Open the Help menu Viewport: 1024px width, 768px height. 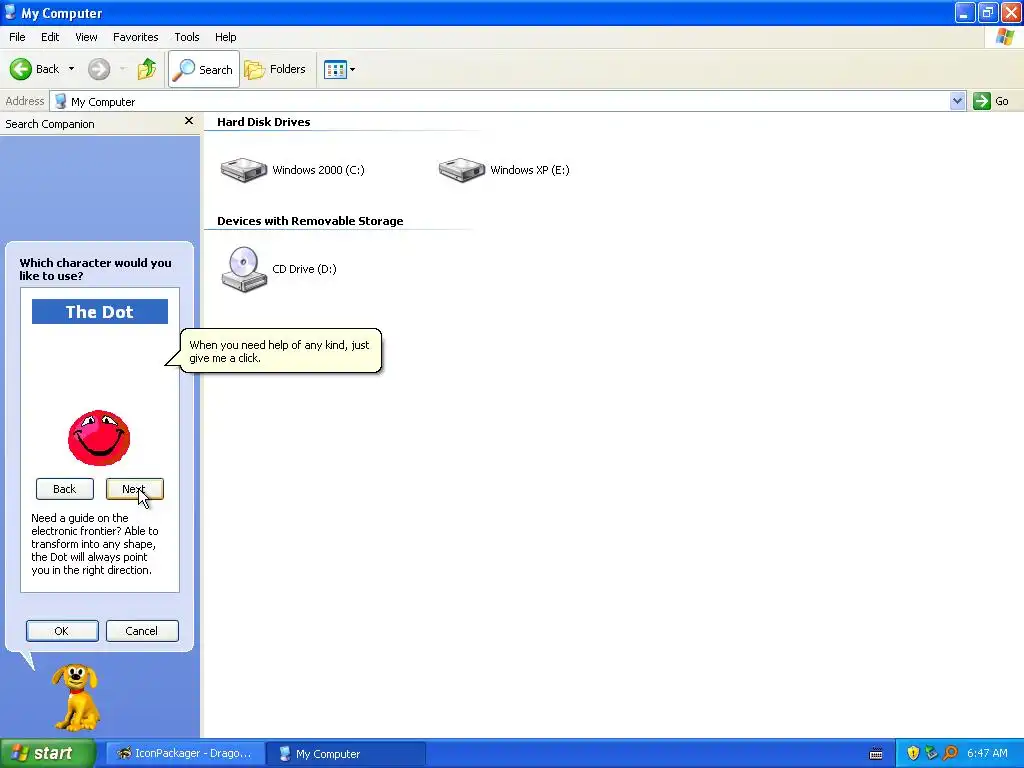tap(225, 37)
